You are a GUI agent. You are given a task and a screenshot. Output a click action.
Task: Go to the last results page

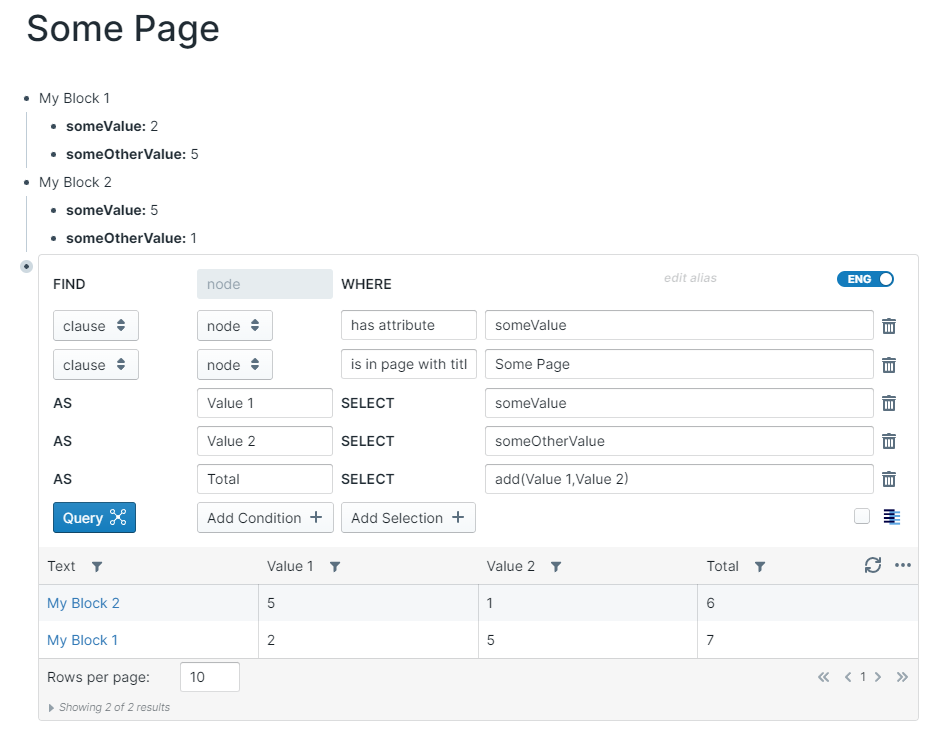(902, 677)
